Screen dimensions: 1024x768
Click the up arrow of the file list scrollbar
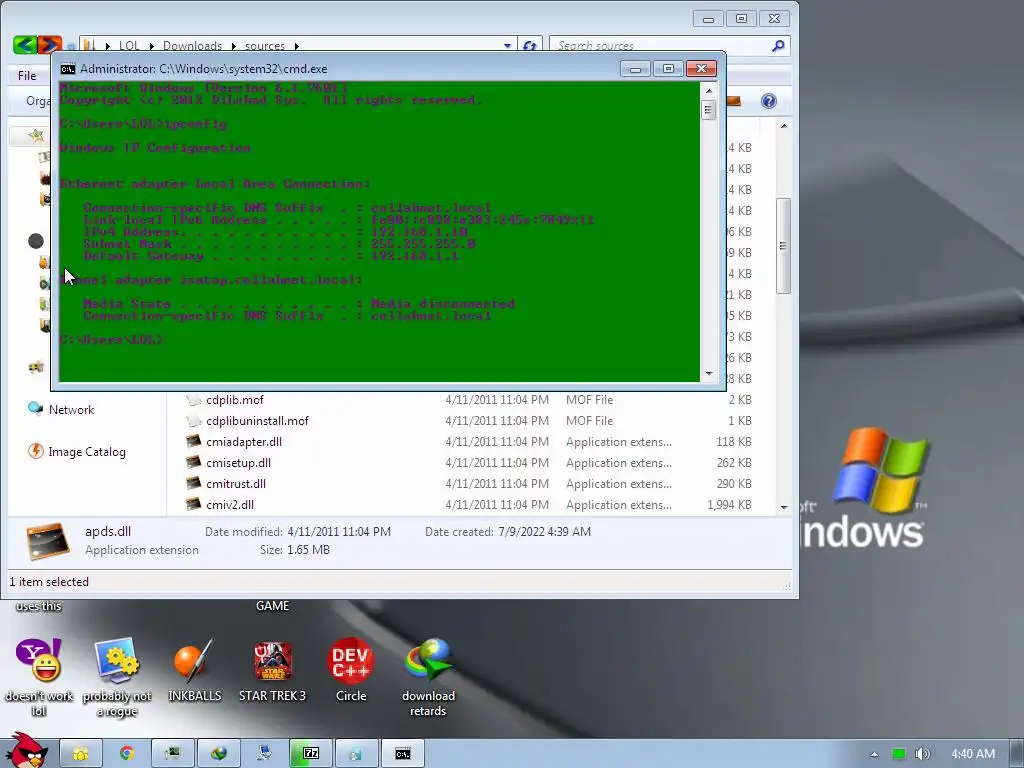click(784, 126)
